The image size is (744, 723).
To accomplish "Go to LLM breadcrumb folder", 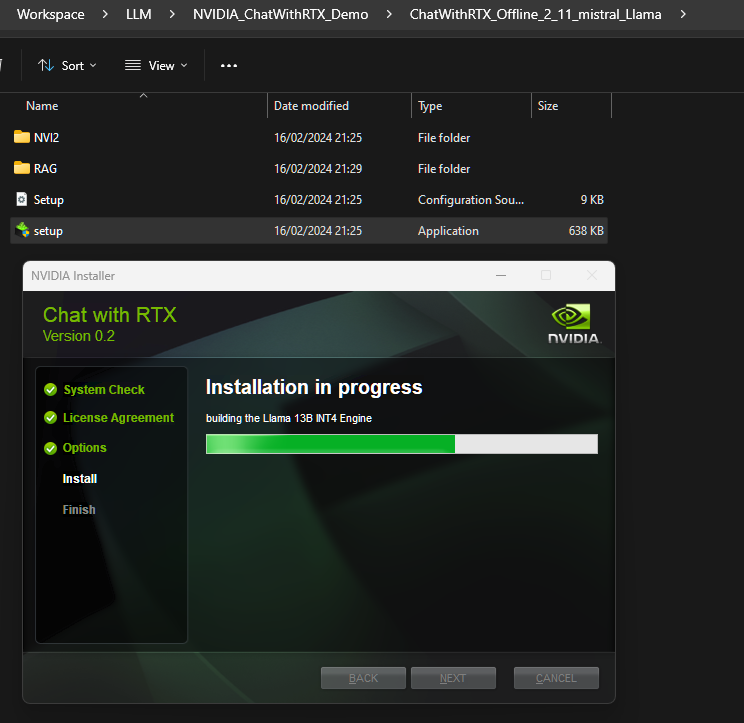I will (x=139, y=15).
